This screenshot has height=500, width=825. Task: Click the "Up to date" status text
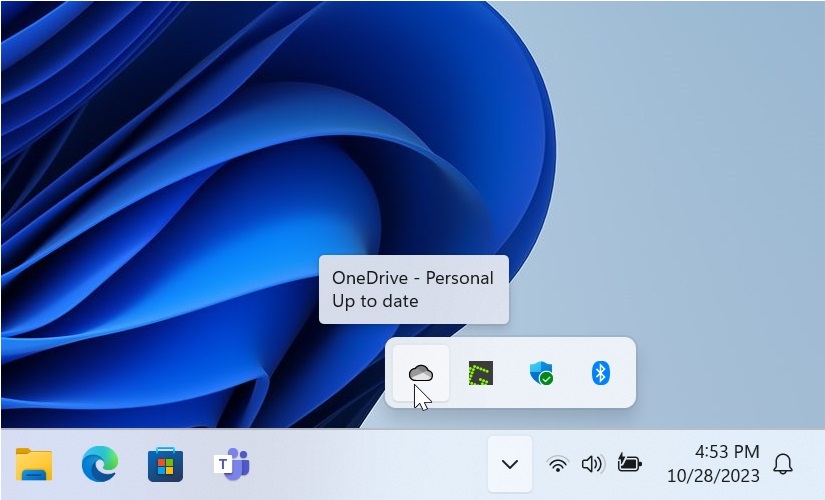coord(375,301)
